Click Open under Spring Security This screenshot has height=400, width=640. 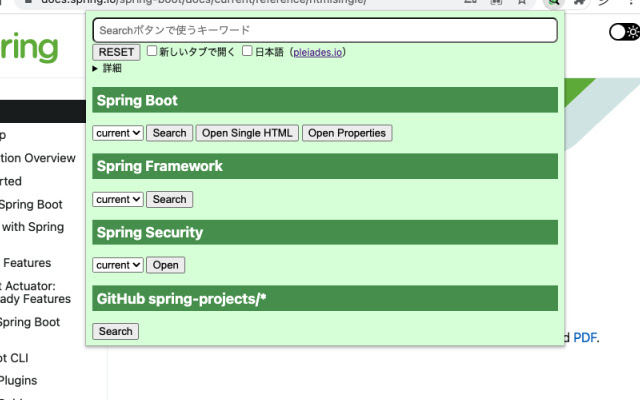pyautogui.click(x=165, y=265)
